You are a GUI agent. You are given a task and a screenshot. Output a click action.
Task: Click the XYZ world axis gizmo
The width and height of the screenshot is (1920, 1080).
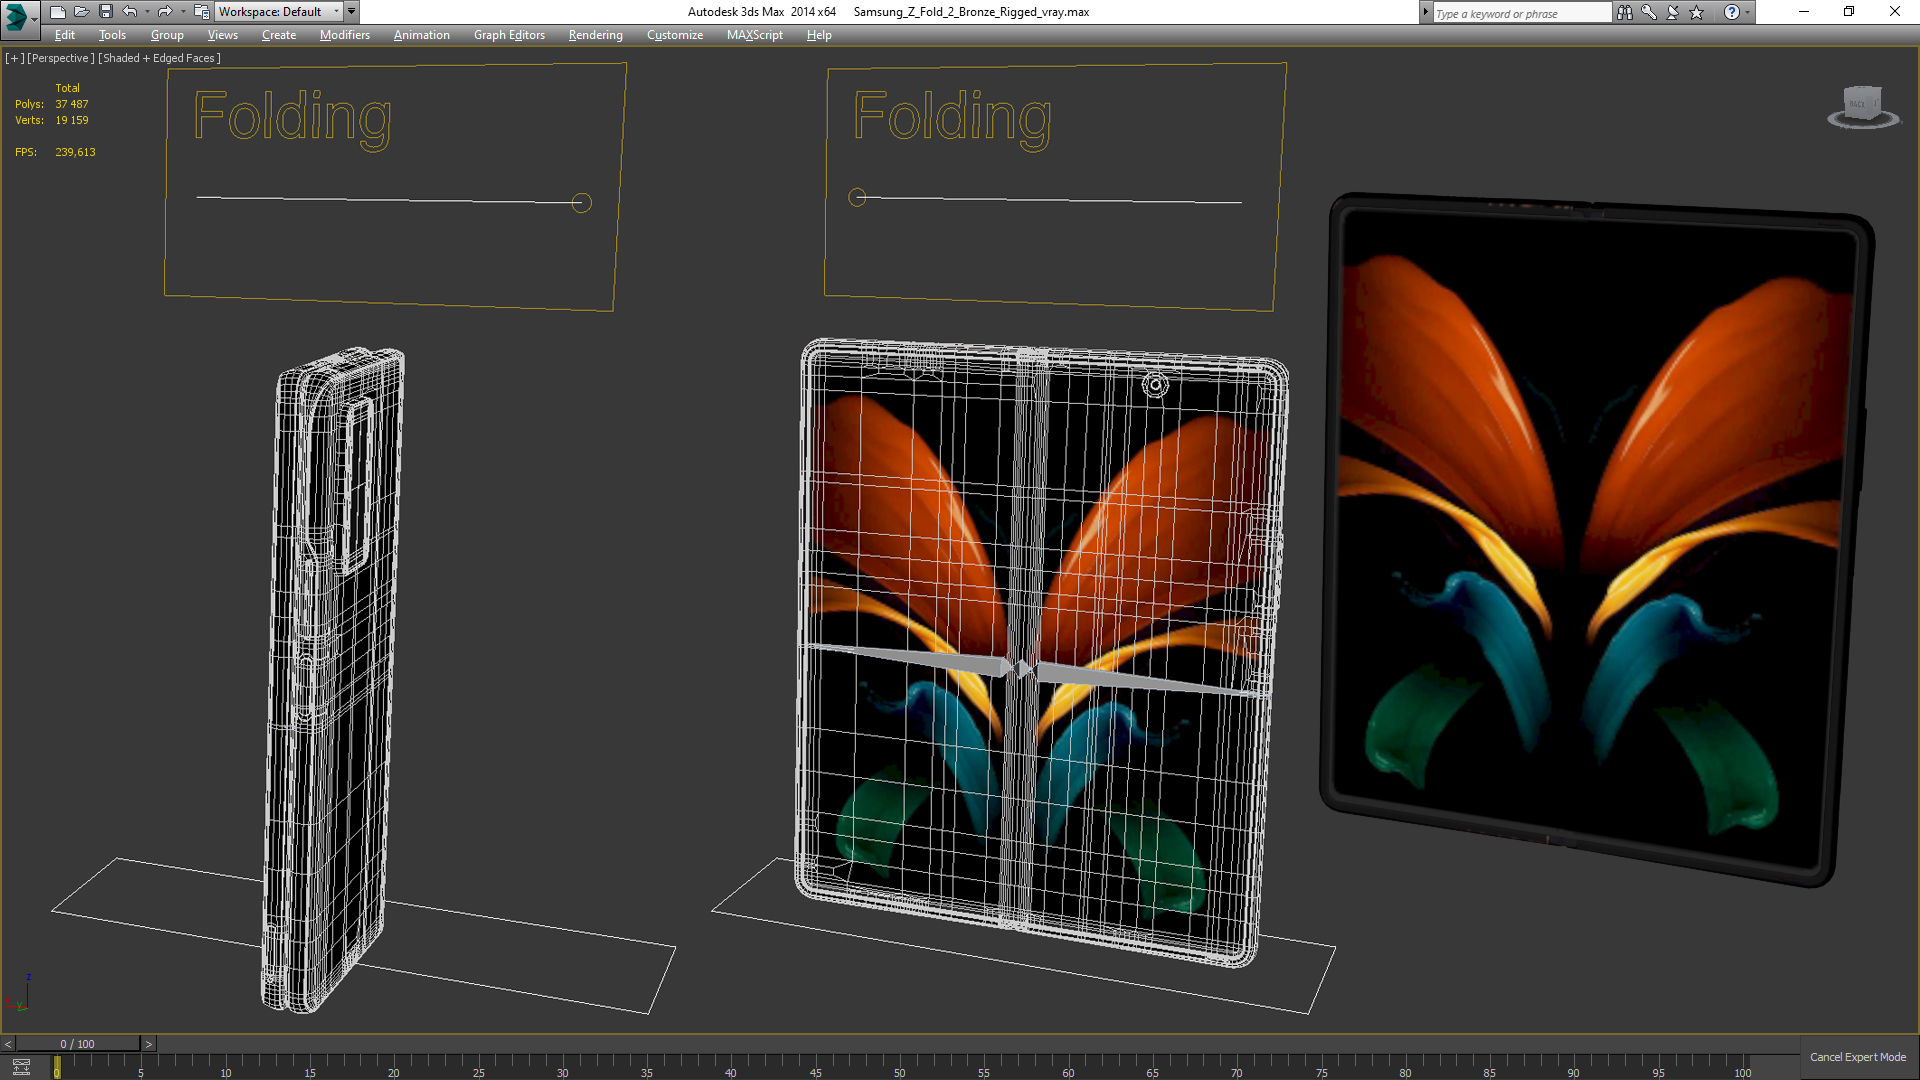click(18, 993)
